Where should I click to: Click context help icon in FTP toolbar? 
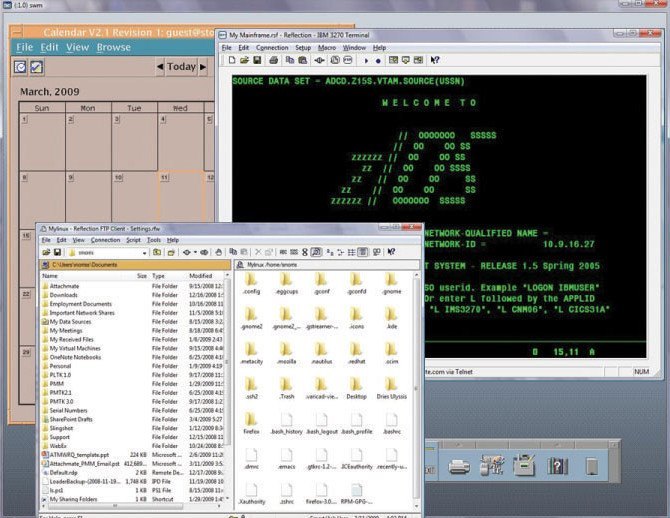391,252
